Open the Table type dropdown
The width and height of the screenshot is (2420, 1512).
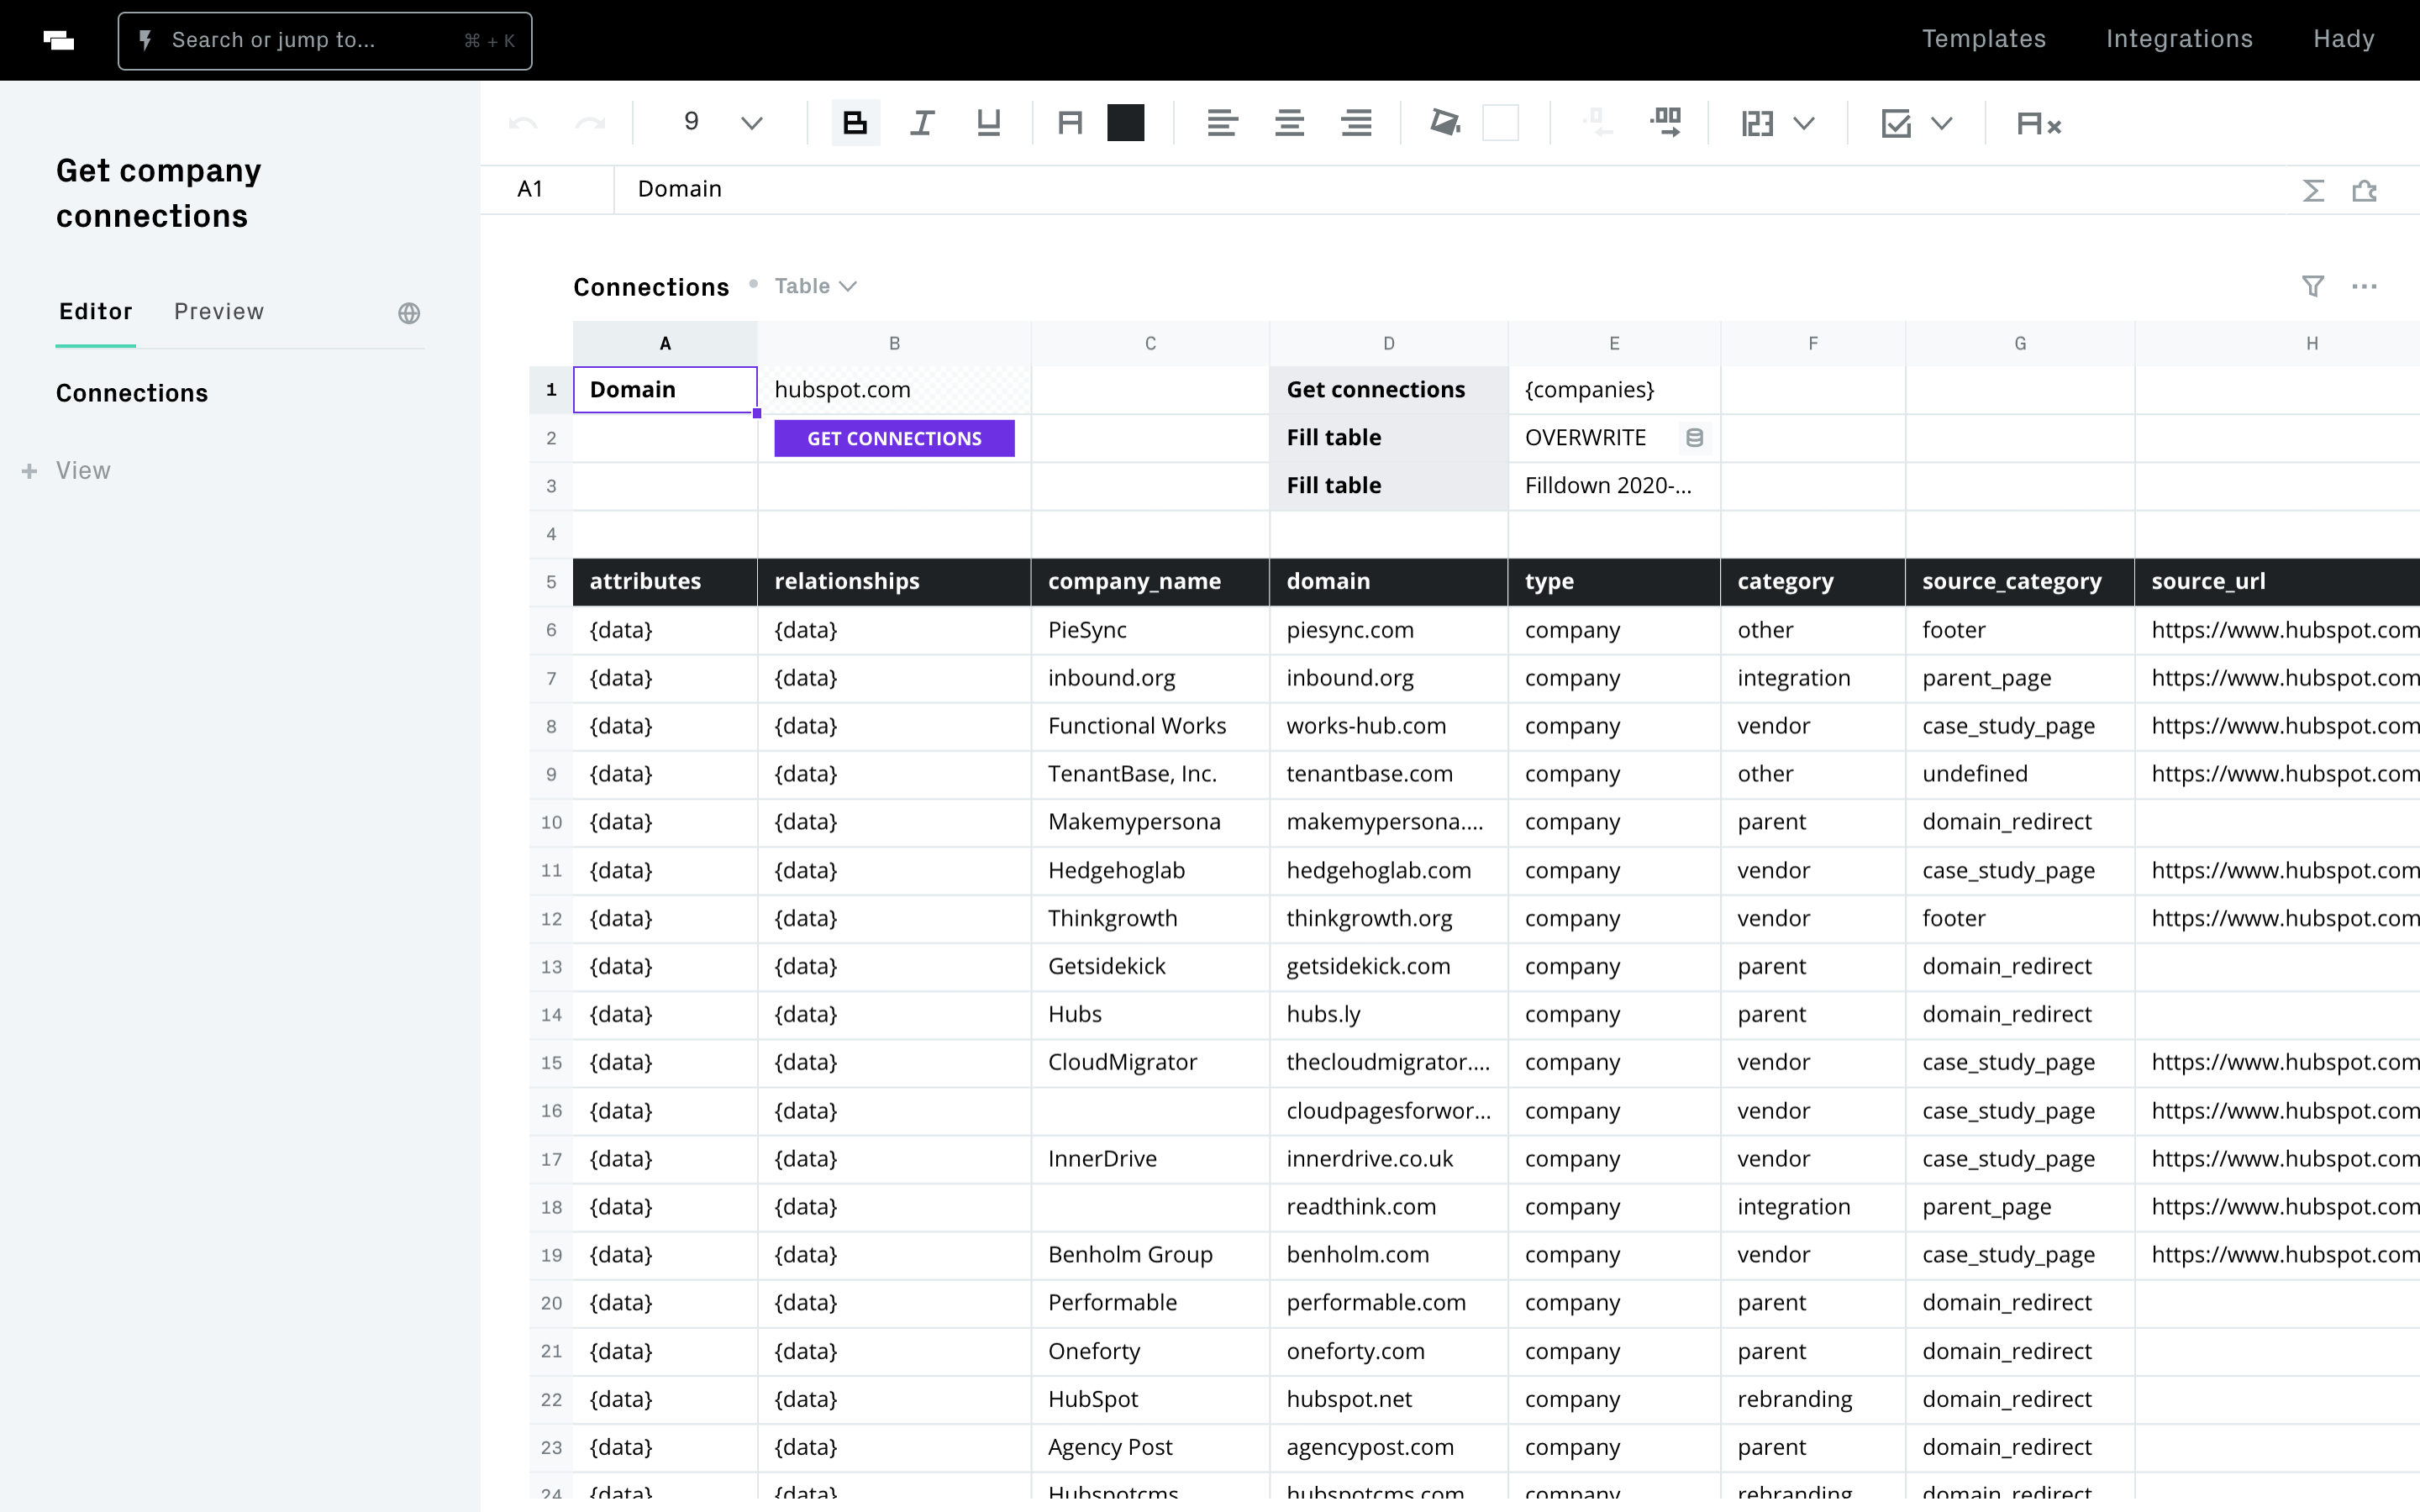click(x=815, y=286)
